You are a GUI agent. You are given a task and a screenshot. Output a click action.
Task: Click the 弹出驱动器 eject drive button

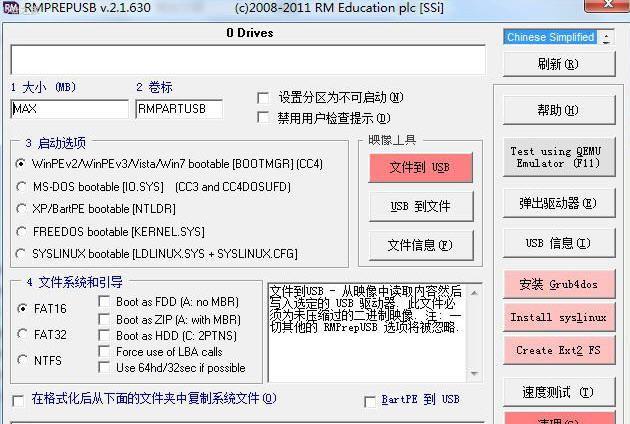click(x=559, y=203)
